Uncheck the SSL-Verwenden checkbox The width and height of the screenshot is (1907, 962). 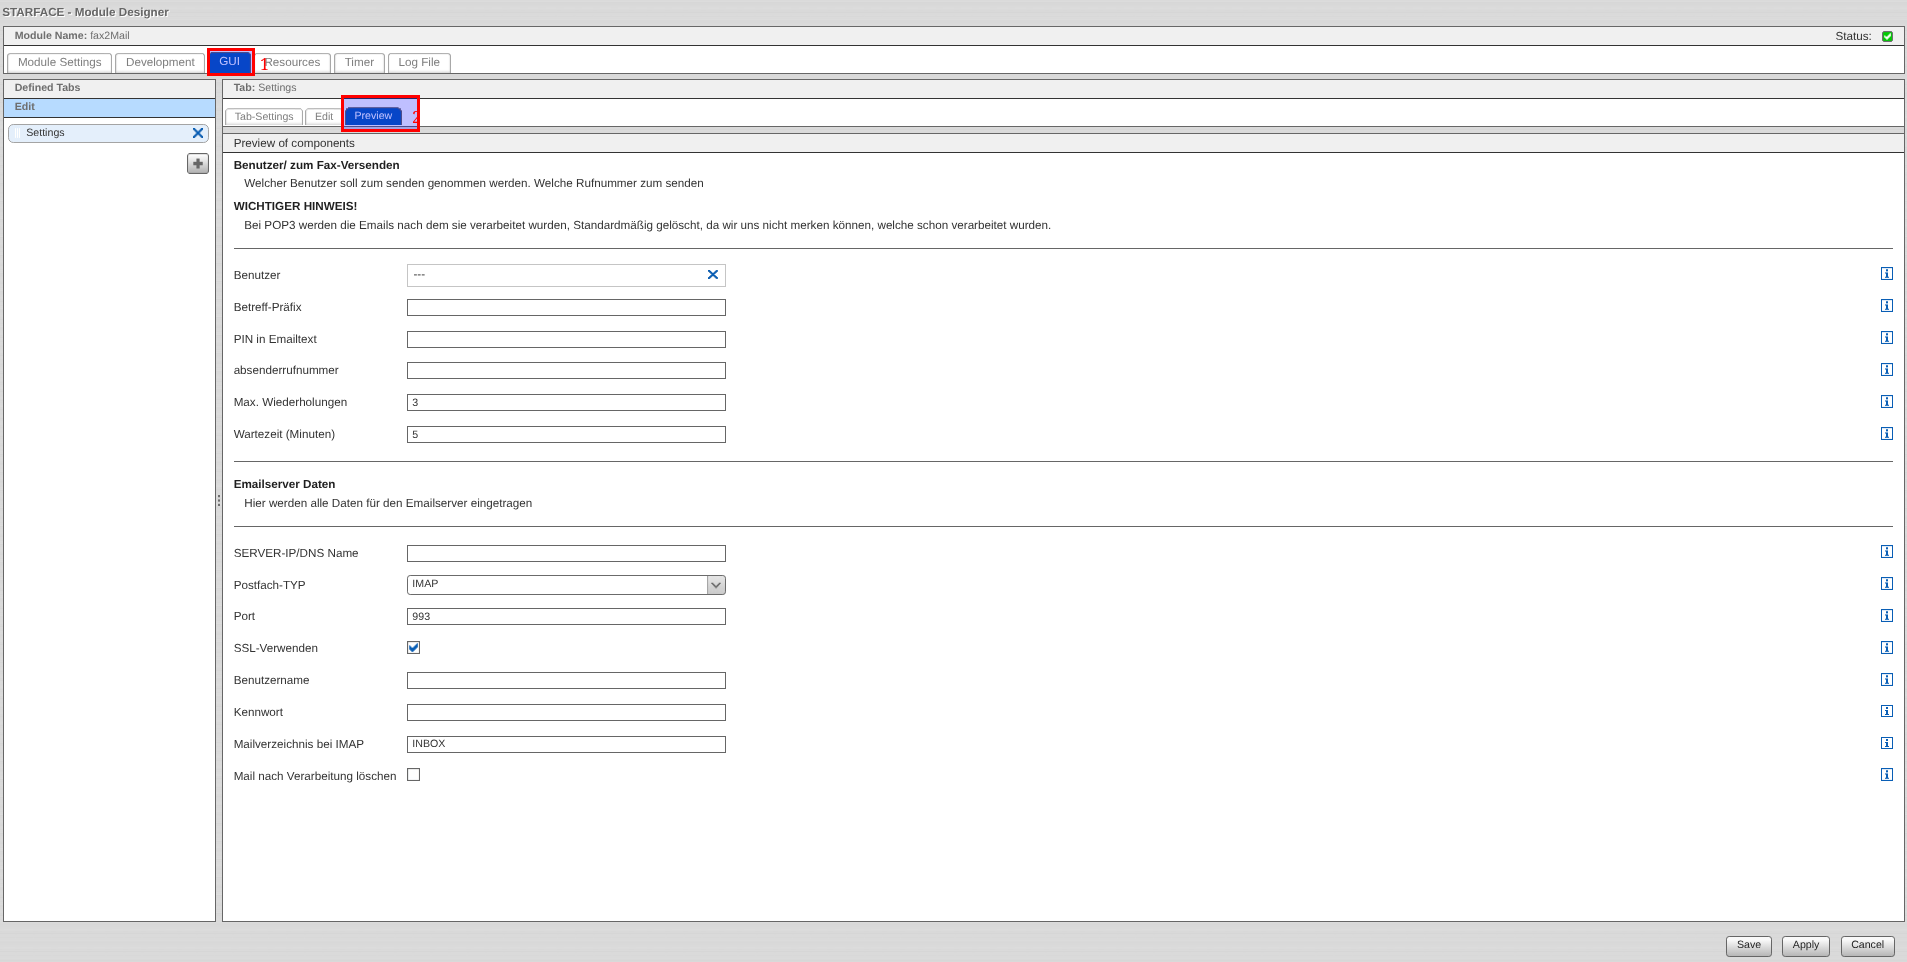click(414, 648)
